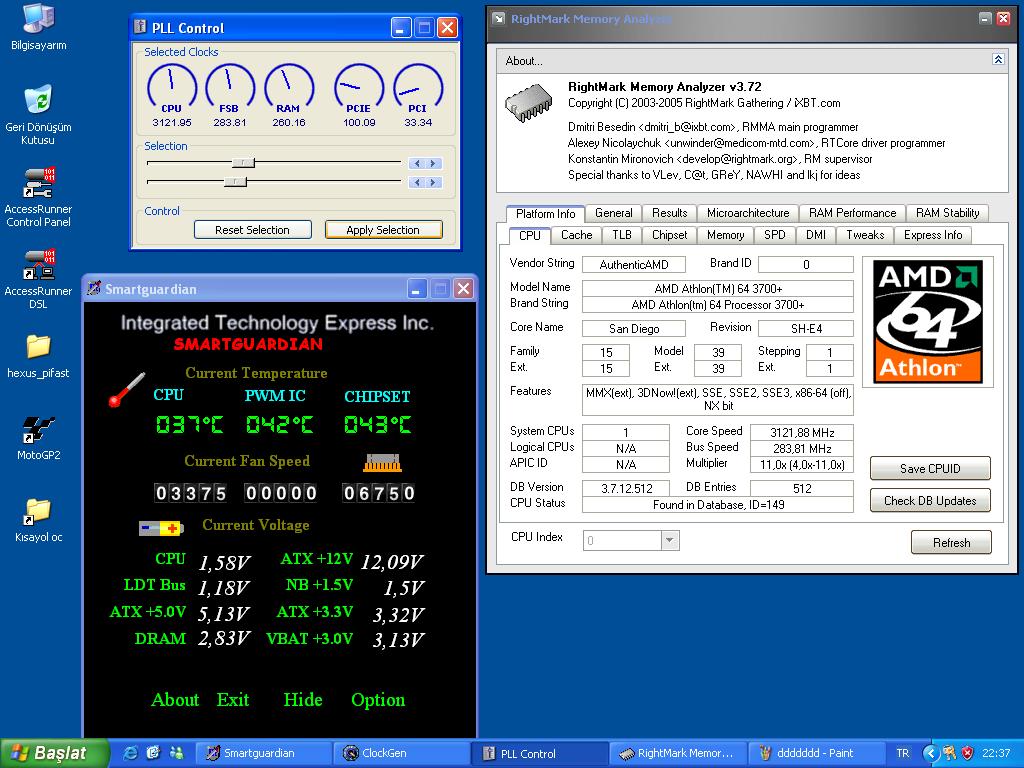Open the CPU Index dropdown

click(669, 540)
